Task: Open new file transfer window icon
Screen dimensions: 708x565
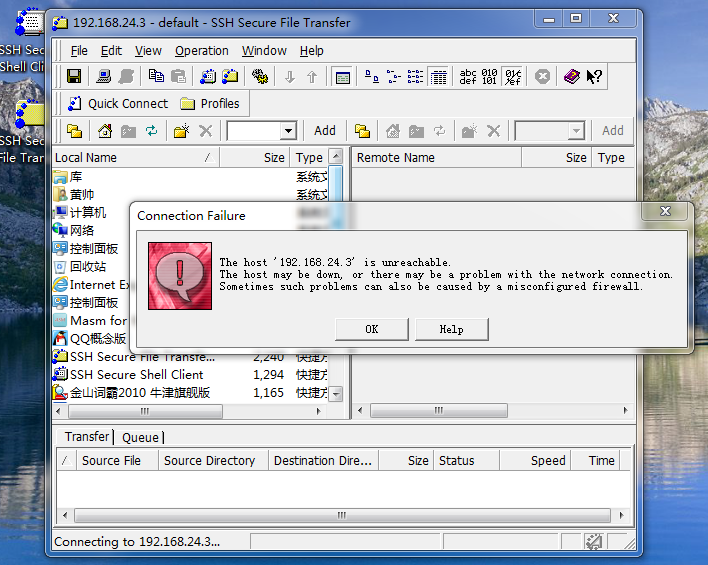Action: (230, 76)
